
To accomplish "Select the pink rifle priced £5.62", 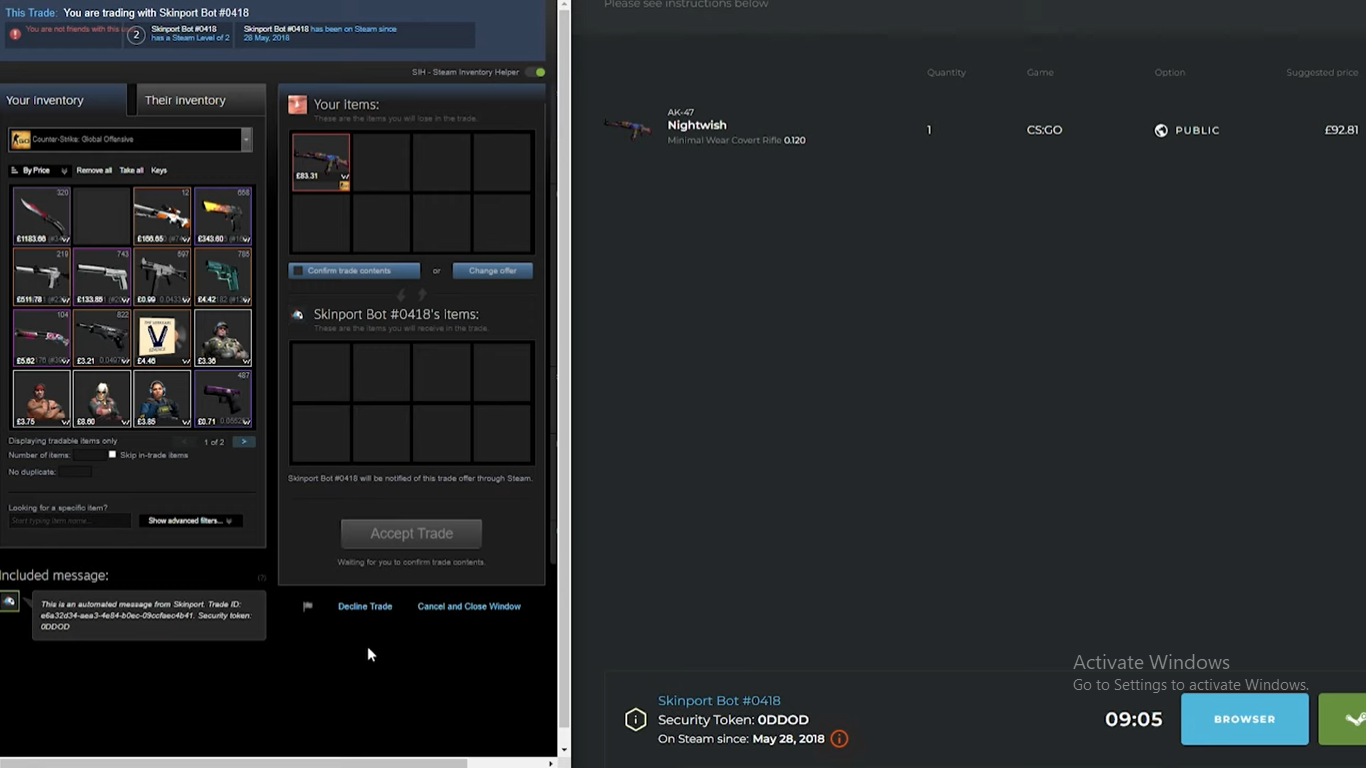I will [x=42, y=338].
